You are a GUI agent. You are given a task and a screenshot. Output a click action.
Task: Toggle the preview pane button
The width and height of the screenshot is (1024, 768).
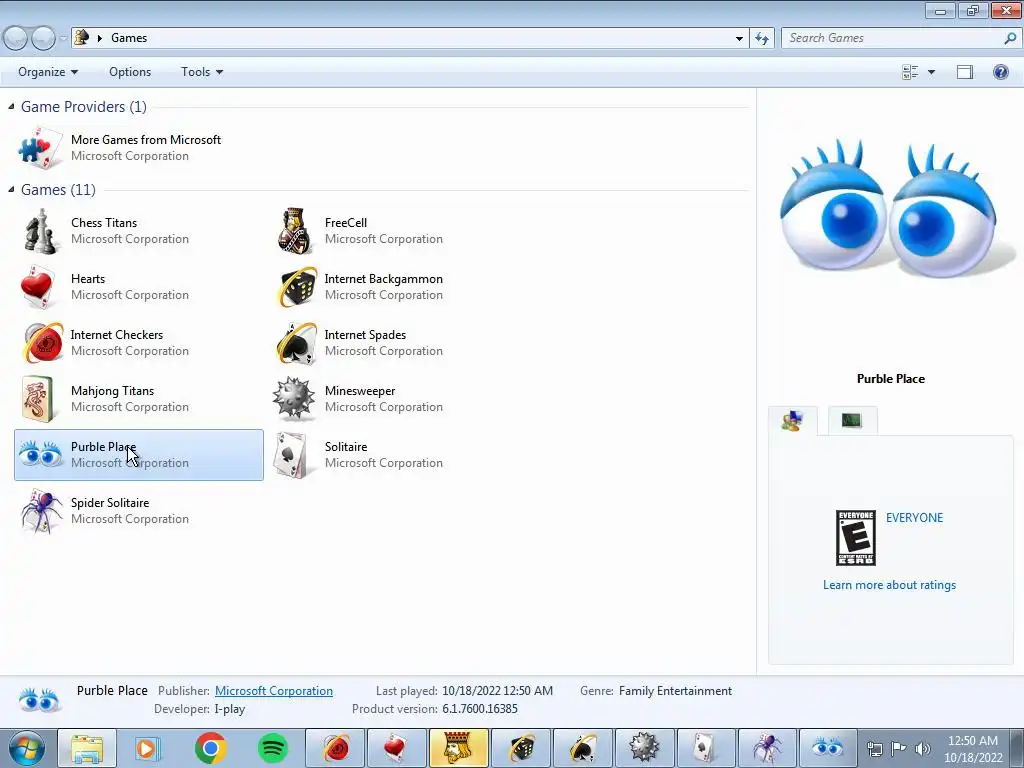[x=965, y=72]
